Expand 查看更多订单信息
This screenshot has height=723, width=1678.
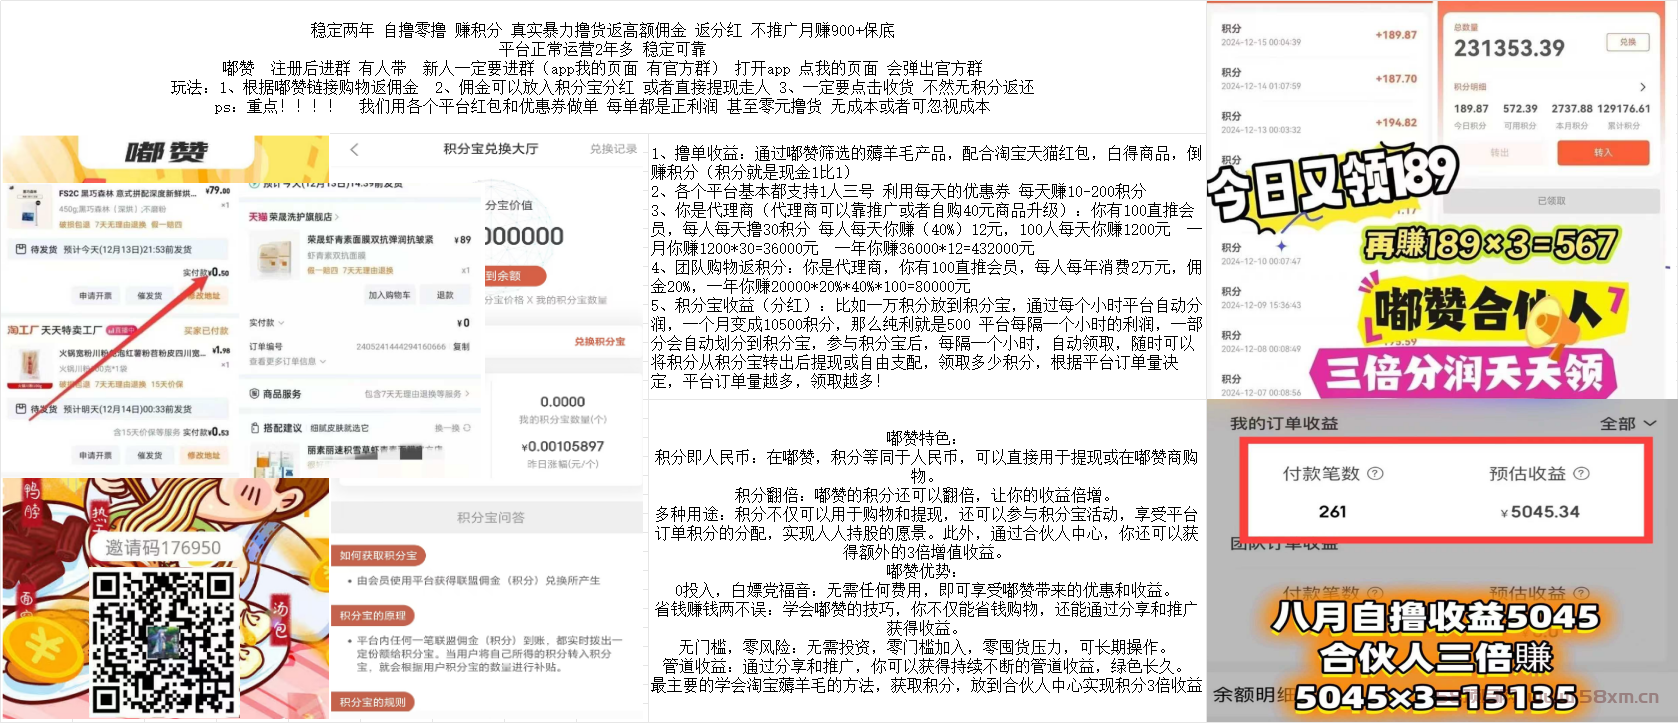coord(286,361)
